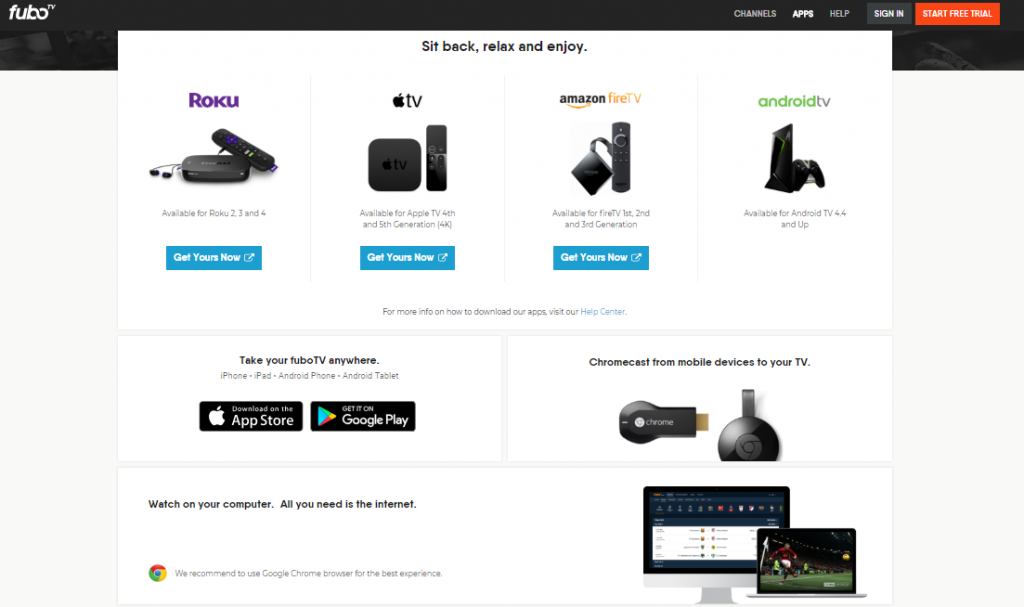1024x607 pixels.
Task: Click the Sign In button
Action: coord(889,14)
